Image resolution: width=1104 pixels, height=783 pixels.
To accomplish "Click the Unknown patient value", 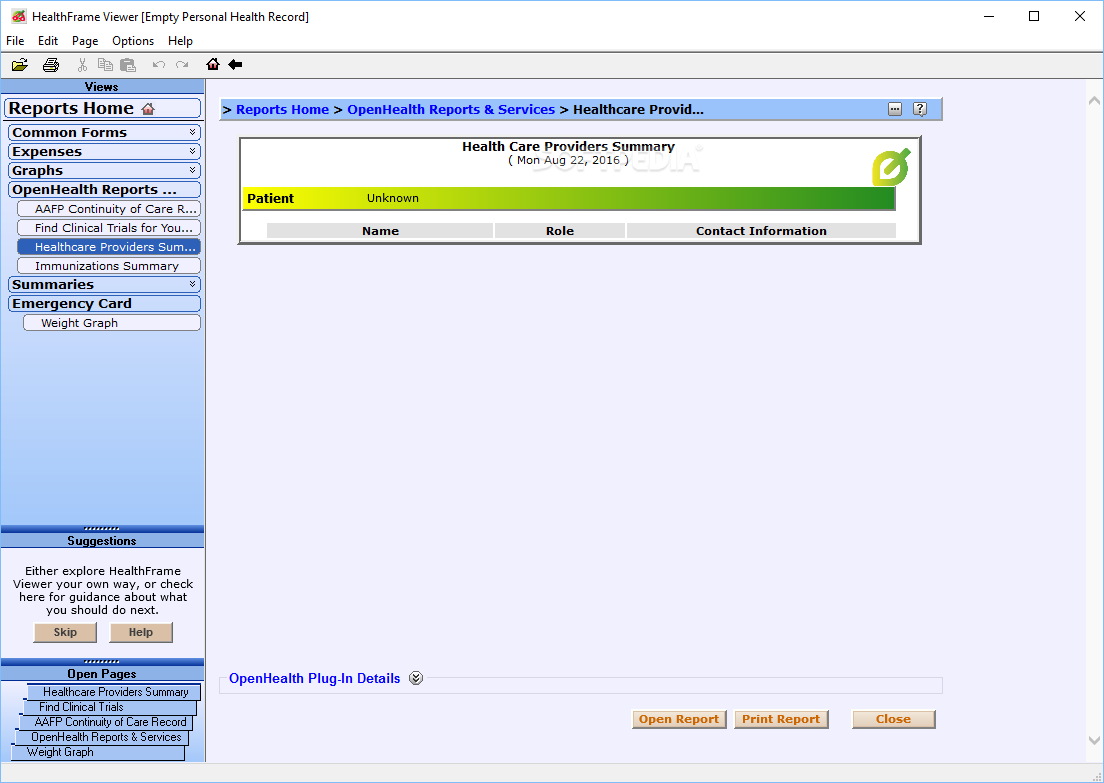I will pos(393,198).
